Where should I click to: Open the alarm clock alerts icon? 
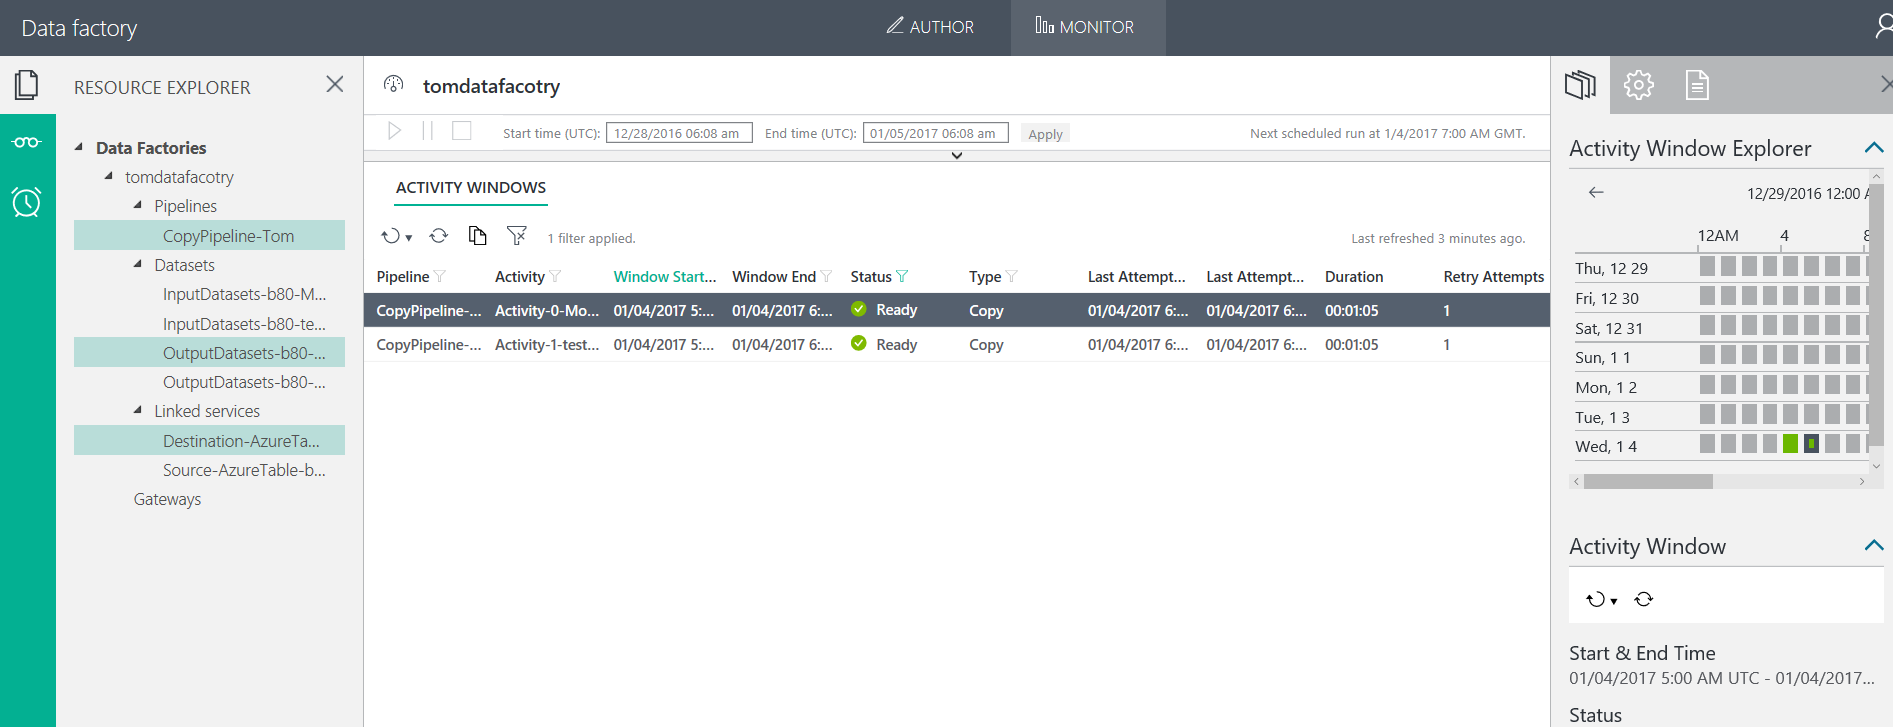[x=27, y=202]
